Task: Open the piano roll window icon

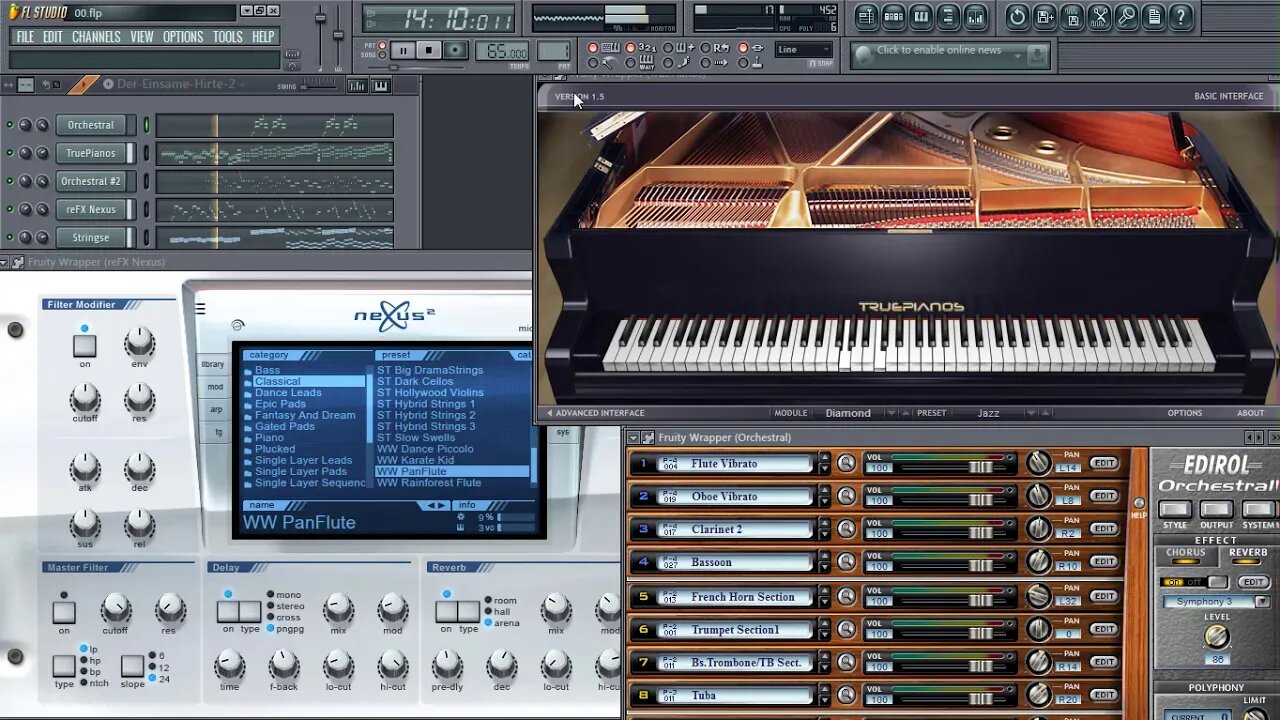Action: point(921,16)
